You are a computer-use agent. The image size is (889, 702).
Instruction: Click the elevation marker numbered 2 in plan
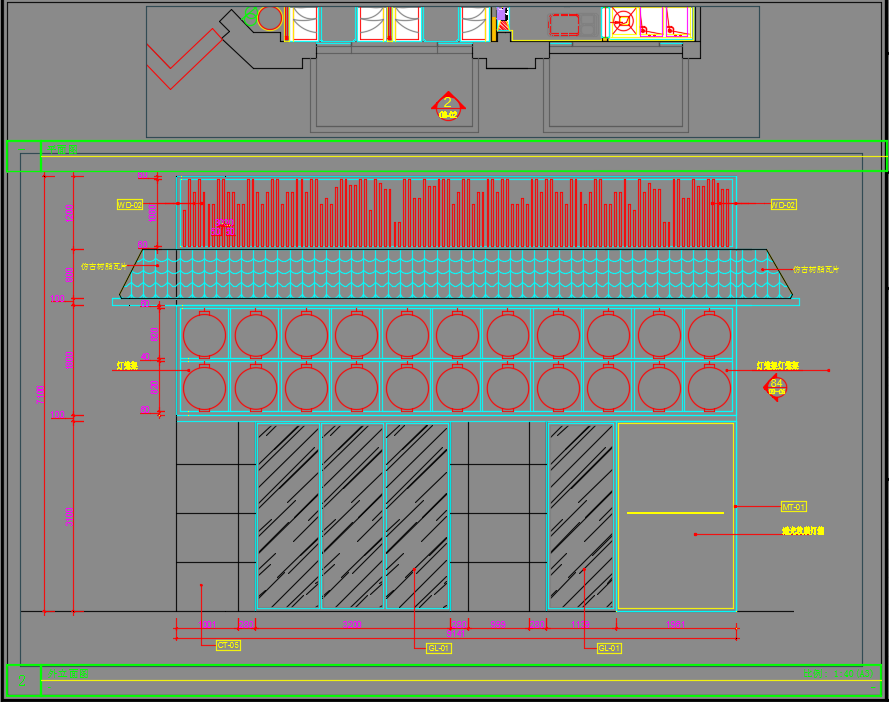click(x=448, y=104)
